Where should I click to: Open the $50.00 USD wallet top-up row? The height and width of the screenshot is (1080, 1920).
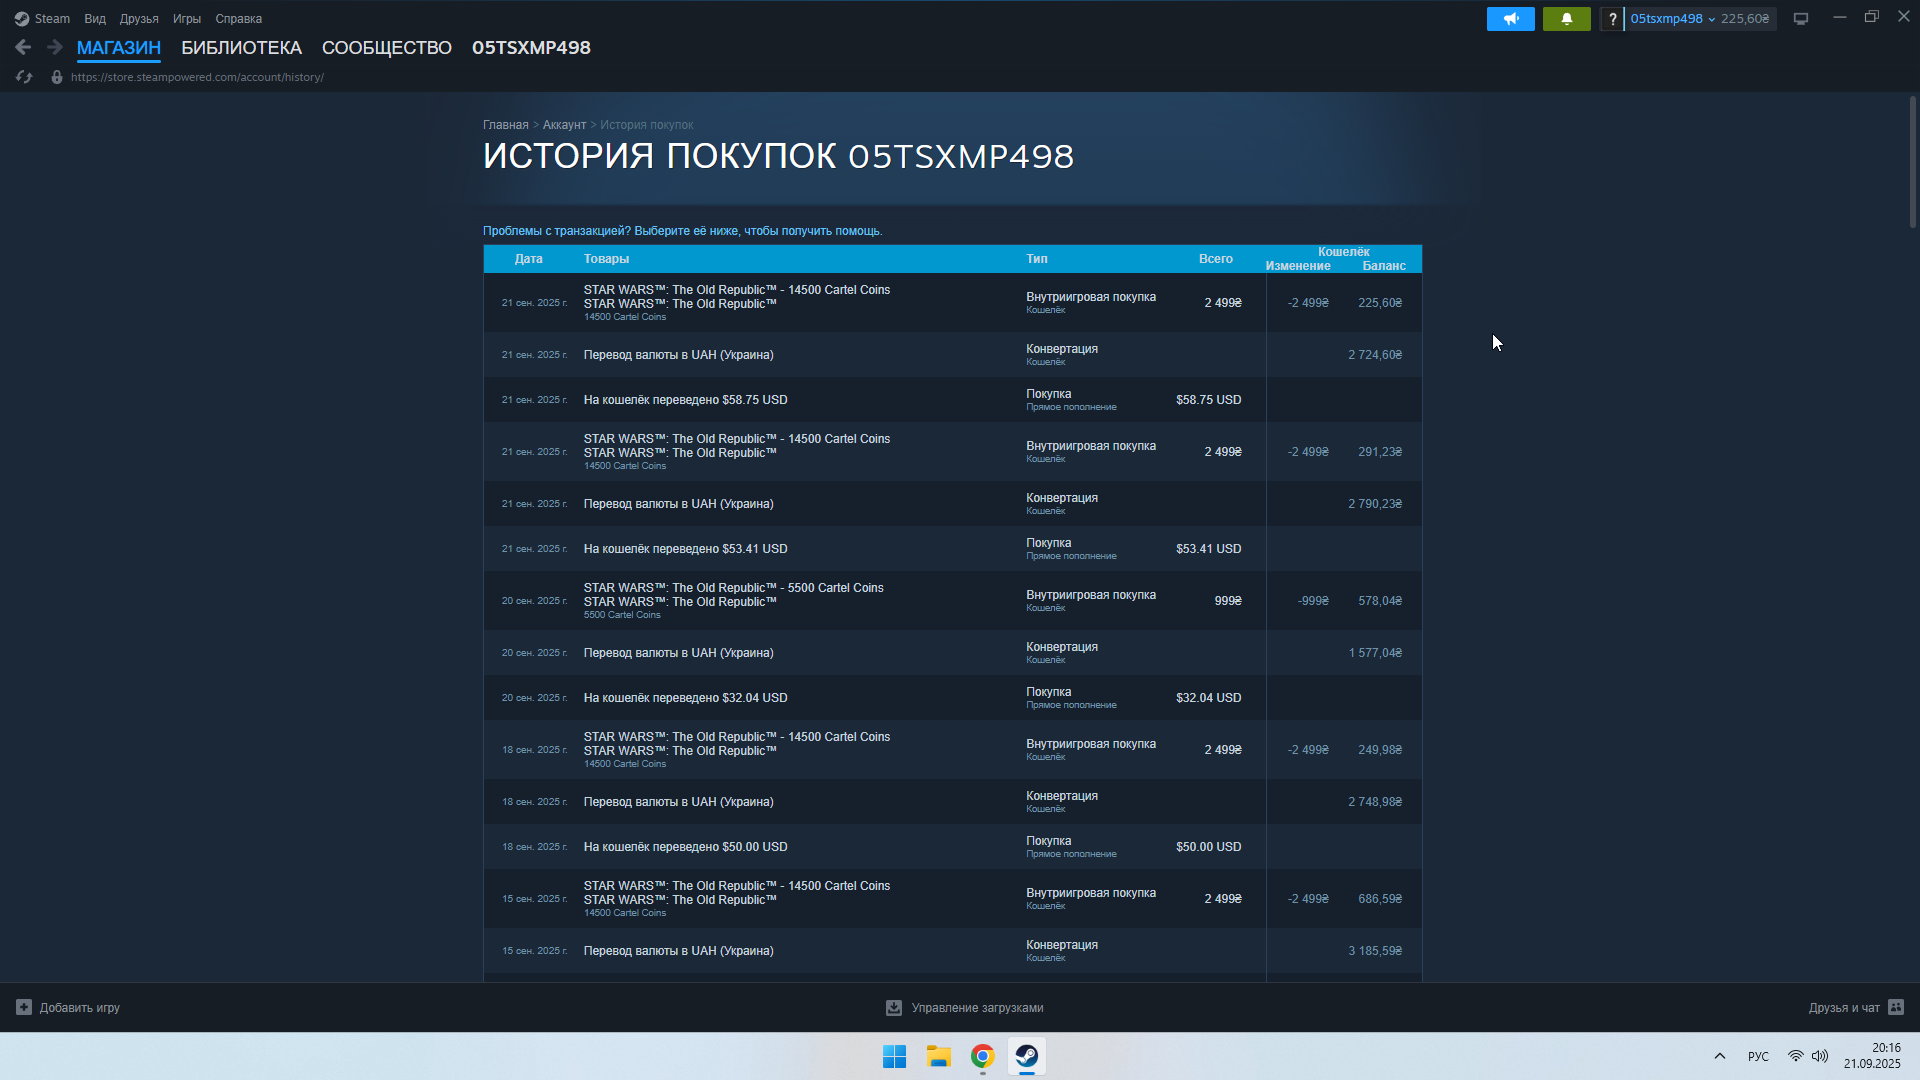pos(952,847)
